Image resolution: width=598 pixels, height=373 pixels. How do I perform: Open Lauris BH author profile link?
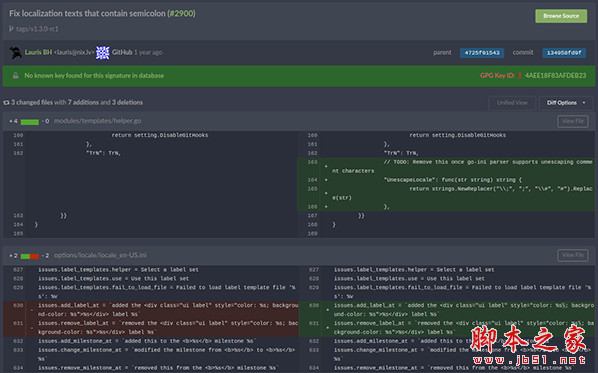click(x=38, y=52)
